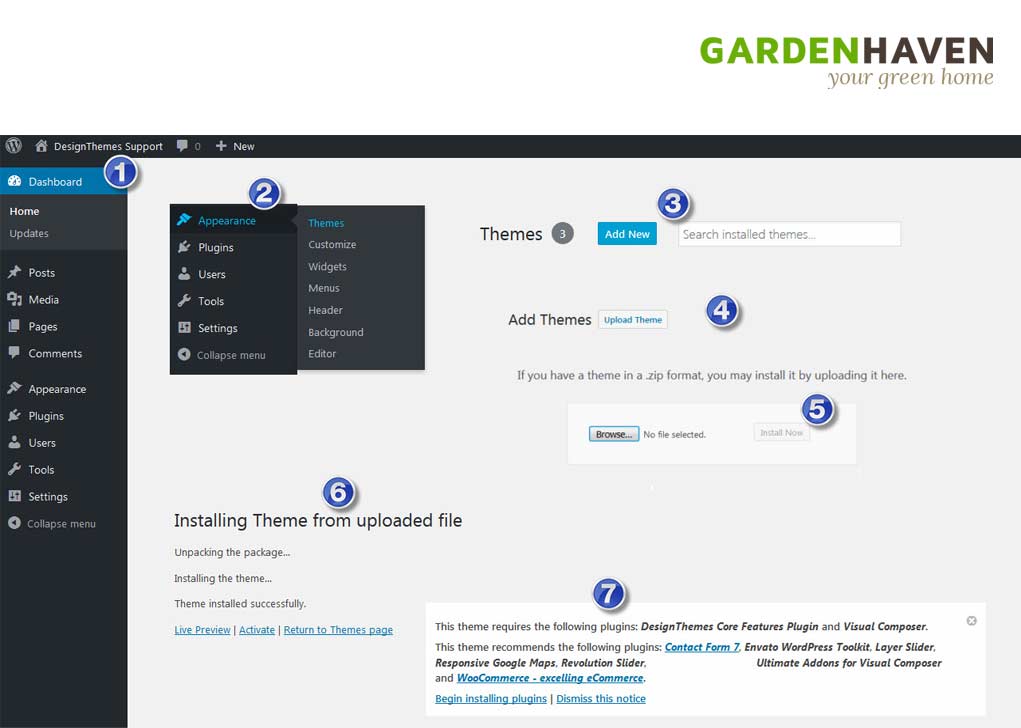This screenshot has height=728, width=1021.
Task: Click the themes count badge showing 3
Action: pyautogui.click(x=563, y=233)
